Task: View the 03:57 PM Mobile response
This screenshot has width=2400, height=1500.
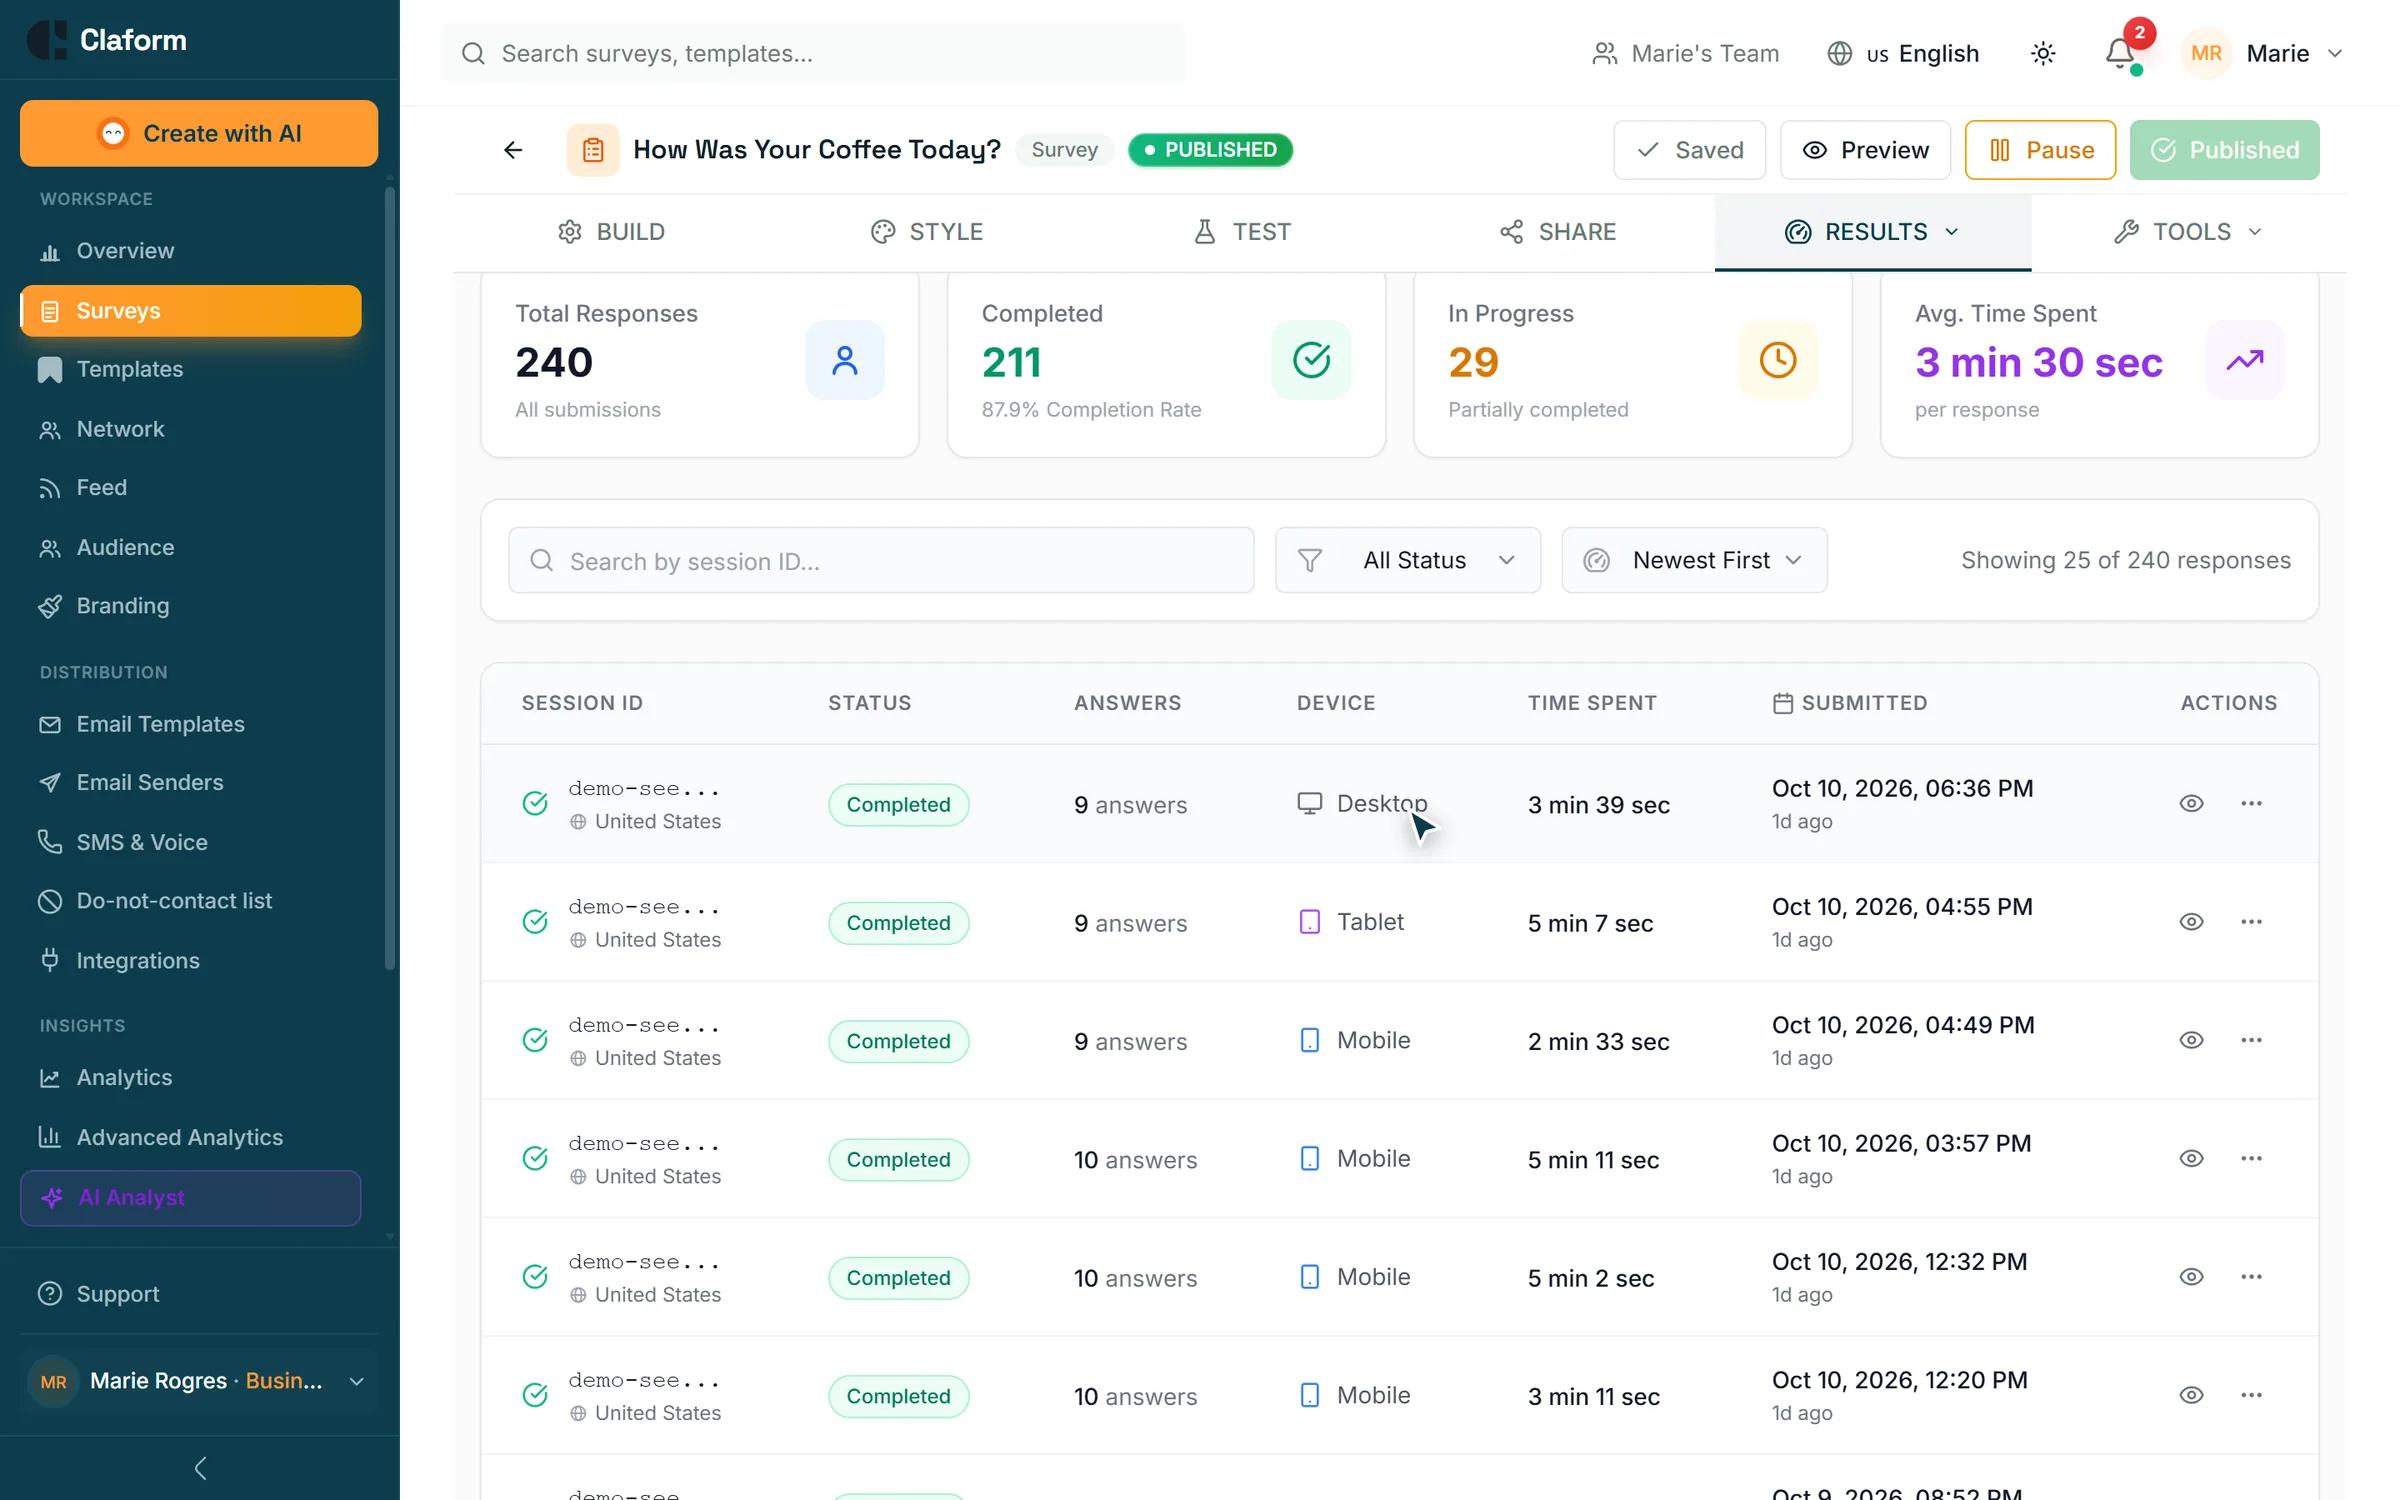Action: click(2190, 1158)
